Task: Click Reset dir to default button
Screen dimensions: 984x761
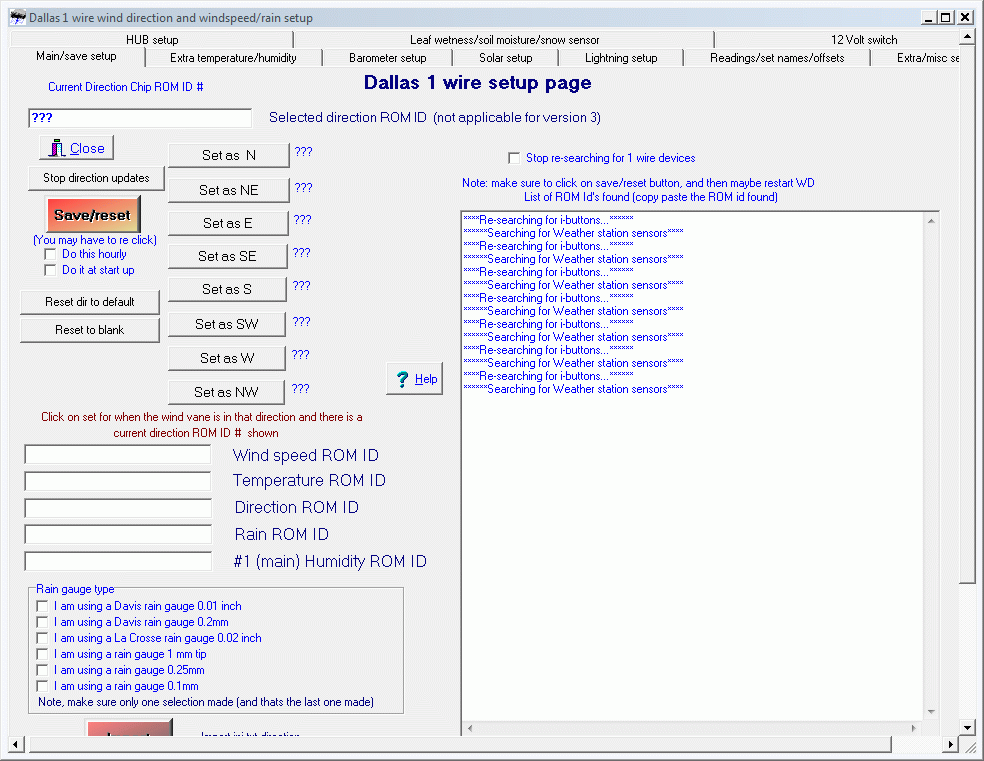Action: [x=90, y=302]
